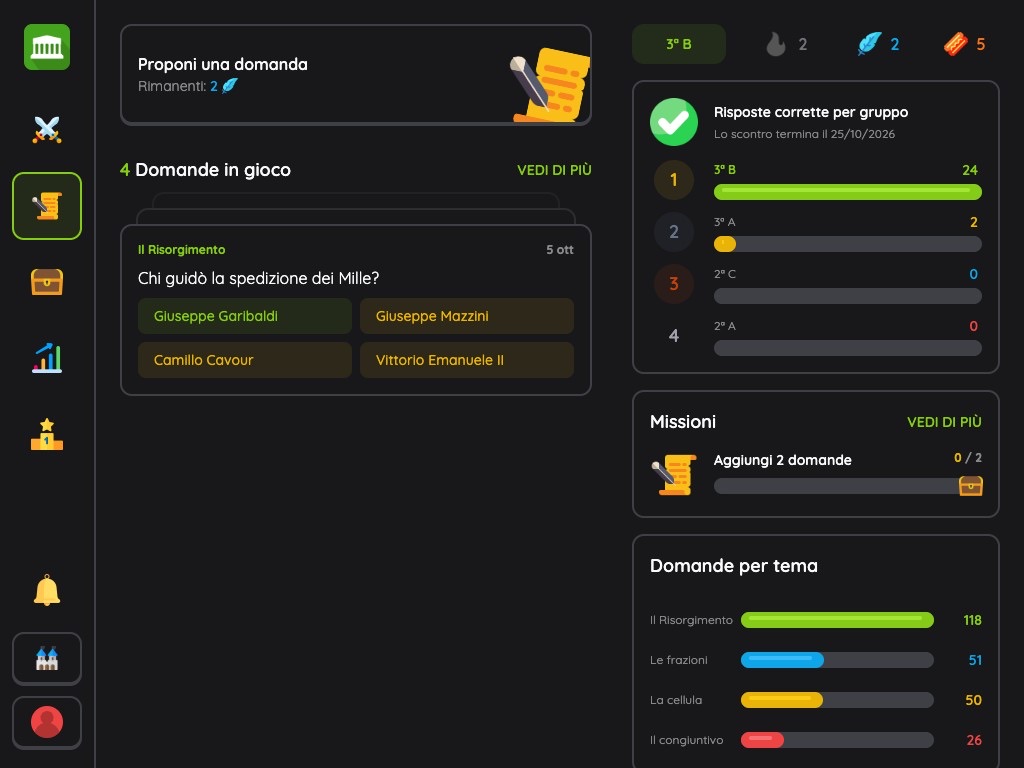Viewport: 1024px width, 768px height.
Task: Click the 3ª A yellow progress bar
Action: point(848,244)
